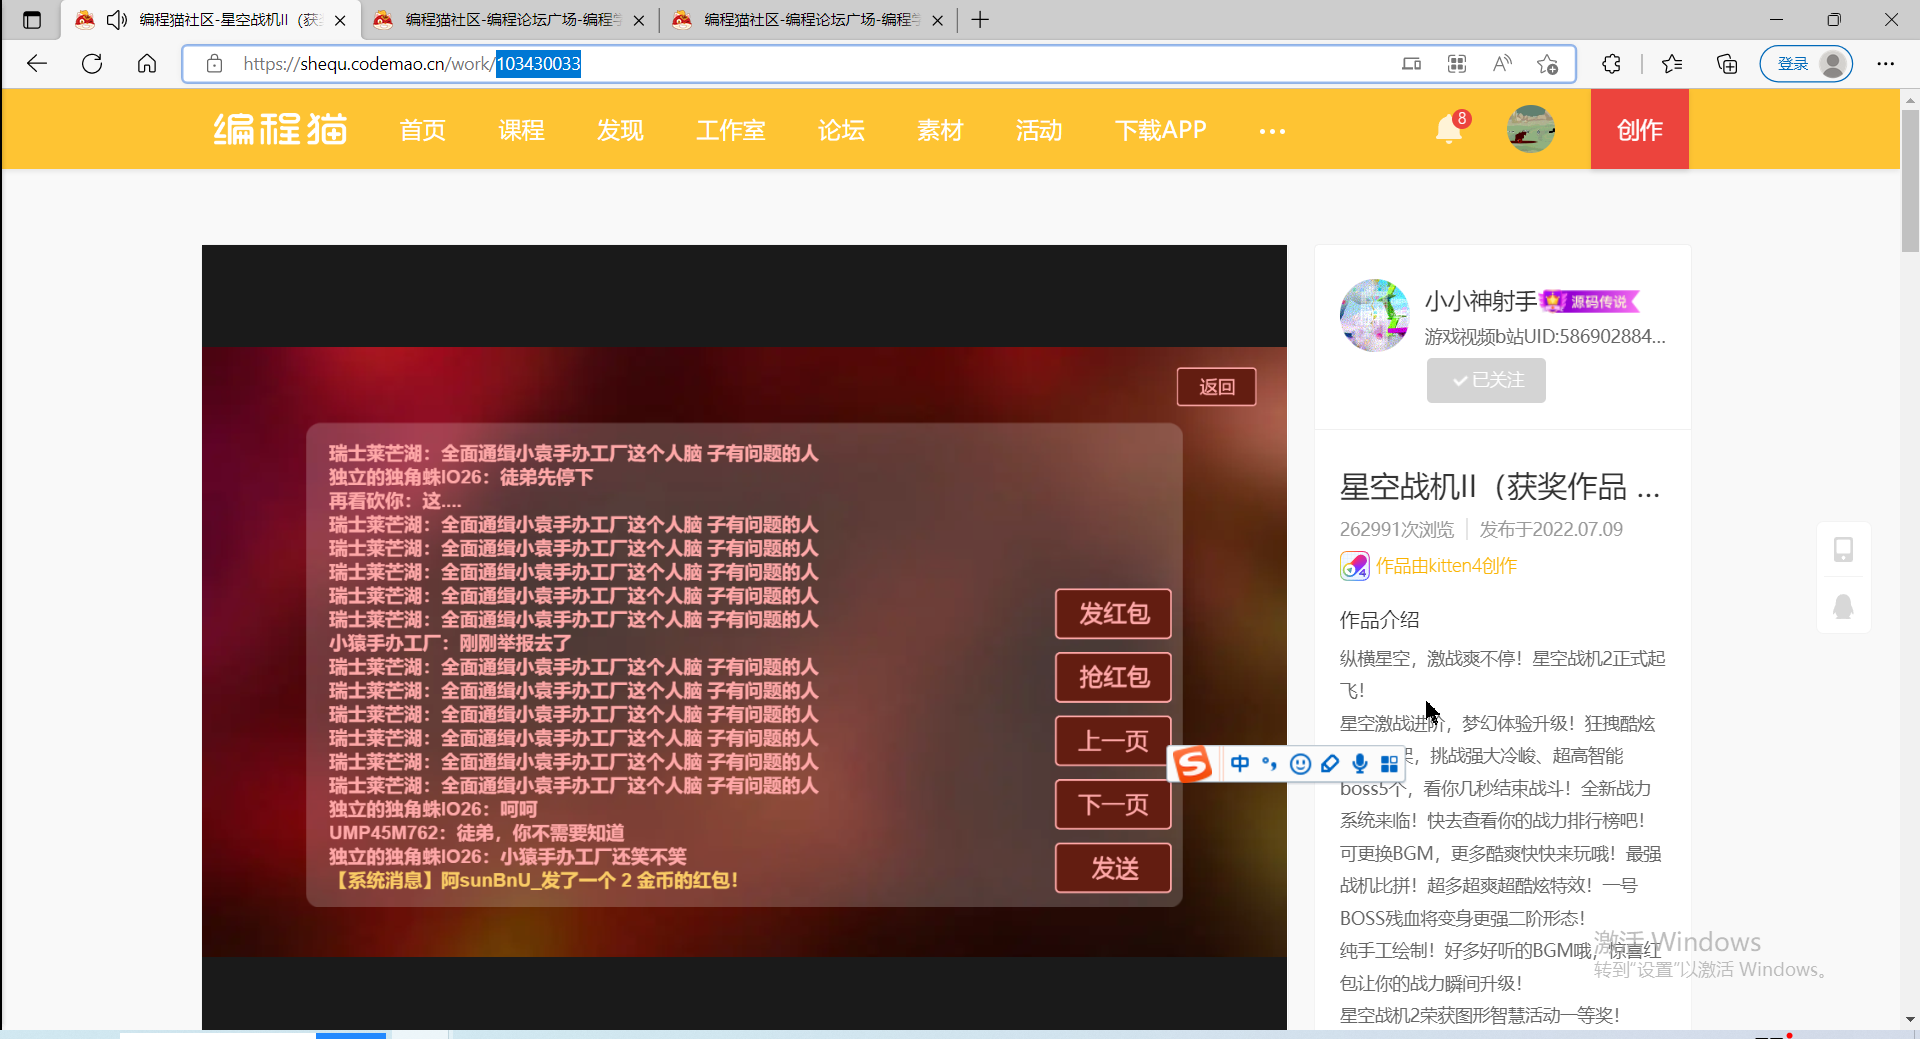Click the 登录 browser profile button
The image size is (1920, 1039).
[1806, 64]
